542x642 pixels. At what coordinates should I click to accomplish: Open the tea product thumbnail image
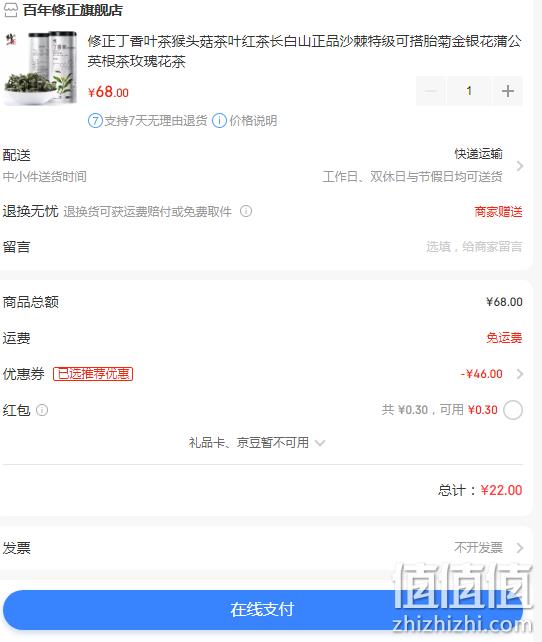41,68
